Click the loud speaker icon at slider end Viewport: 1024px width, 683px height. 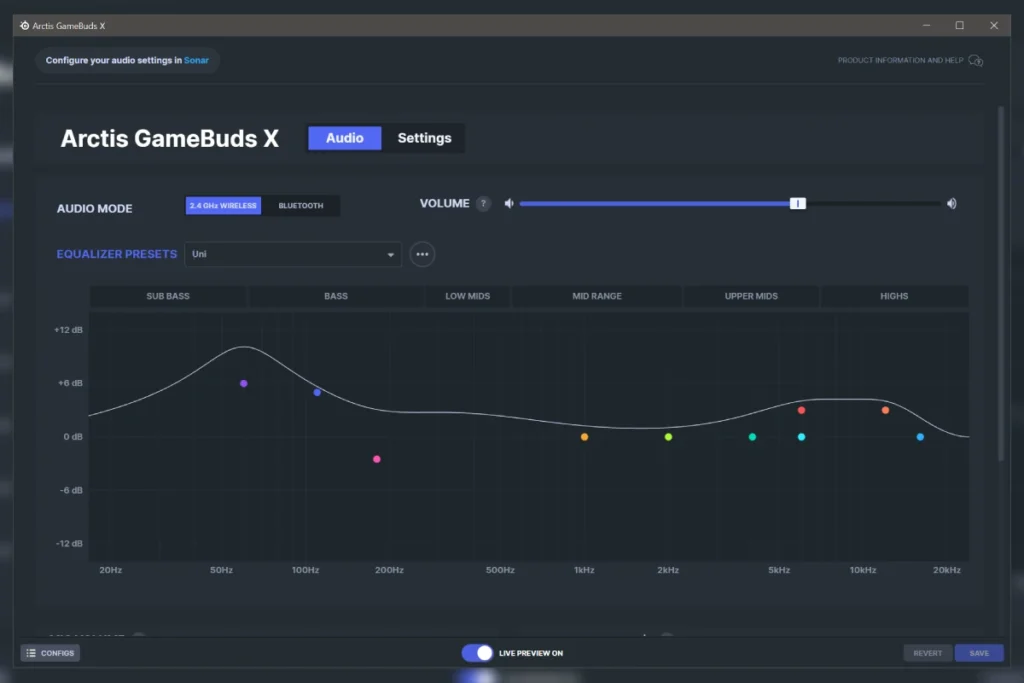tap(952, 204)
